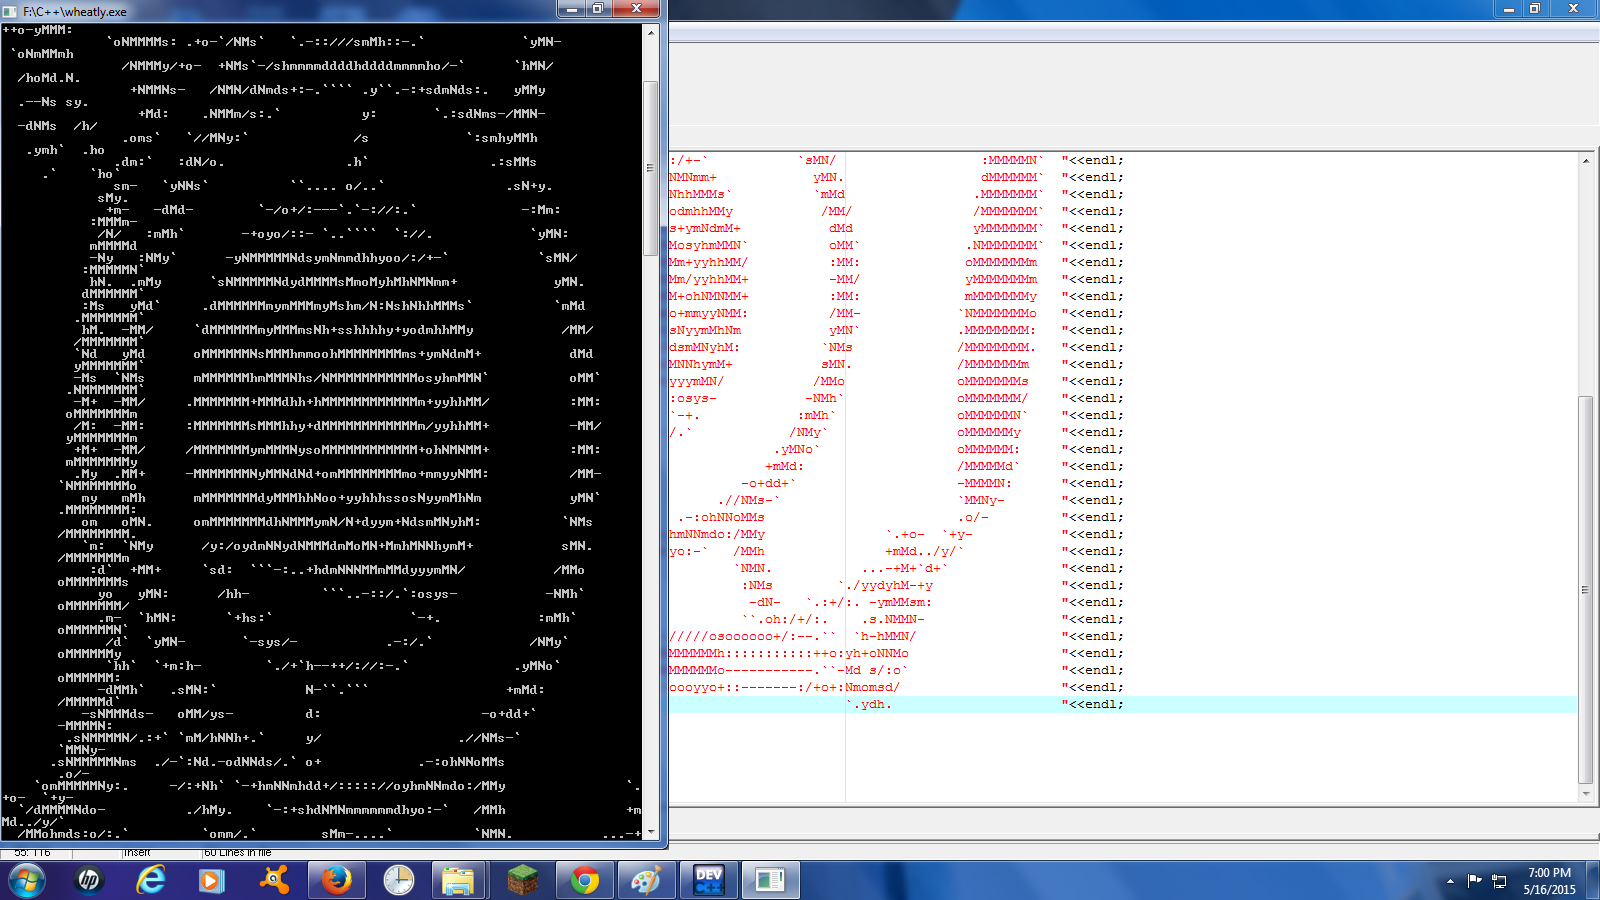
Task: Click 'Insert' in the status bar
Action: [138, 853]
